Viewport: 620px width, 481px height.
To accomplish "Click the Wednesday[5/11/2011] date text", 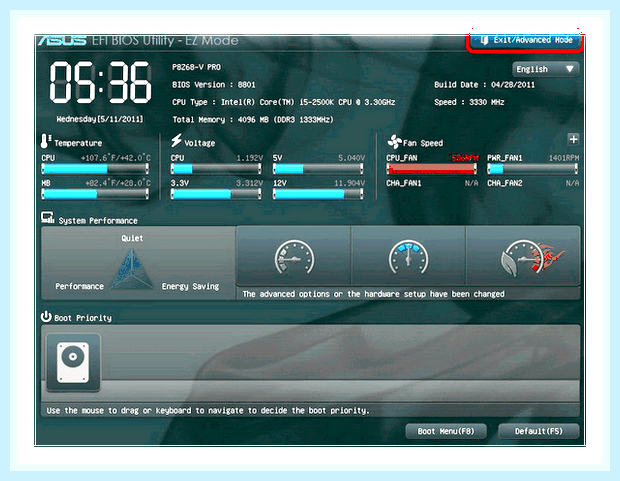I will pyautogui.click(x=100, y=119).
